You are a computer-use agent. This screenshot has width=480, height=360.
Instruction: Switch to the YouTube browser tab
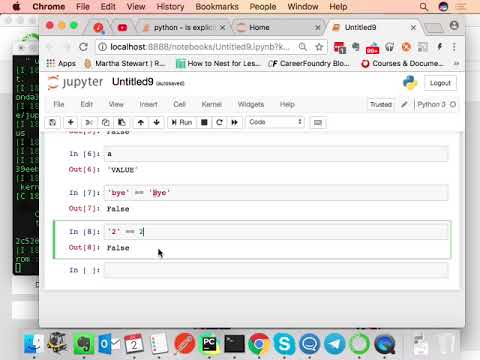coord(122,27)
